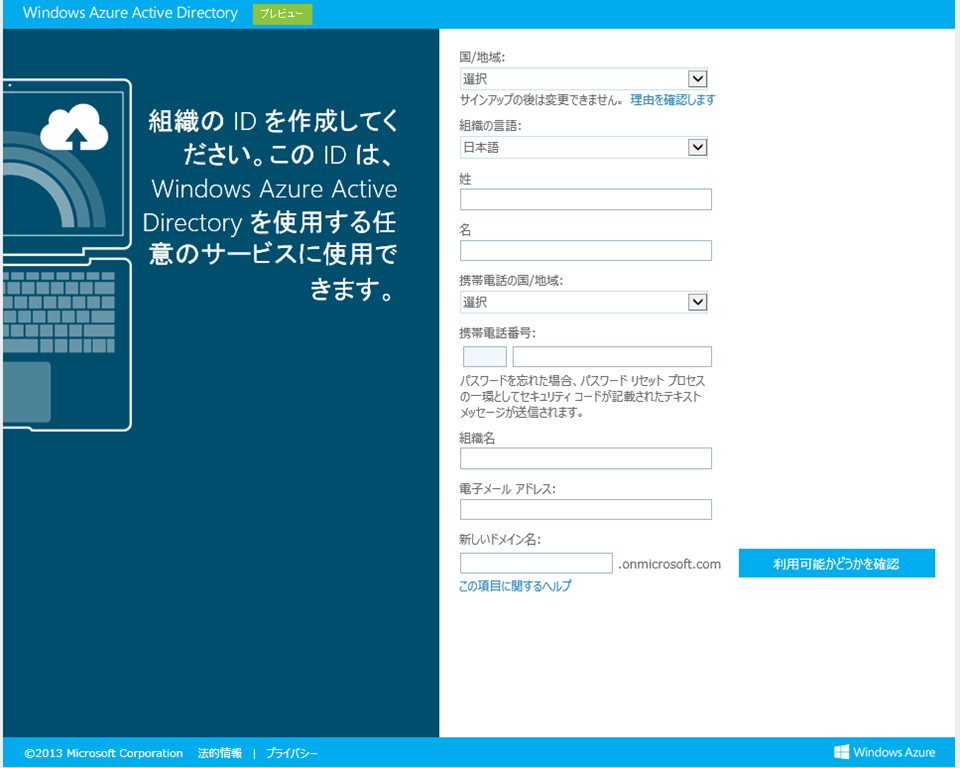The height and width of the screenshot is (768, 960).
Task: Click the mobile phone number input field
Action: pyautogui.click(x=612, y=357)
